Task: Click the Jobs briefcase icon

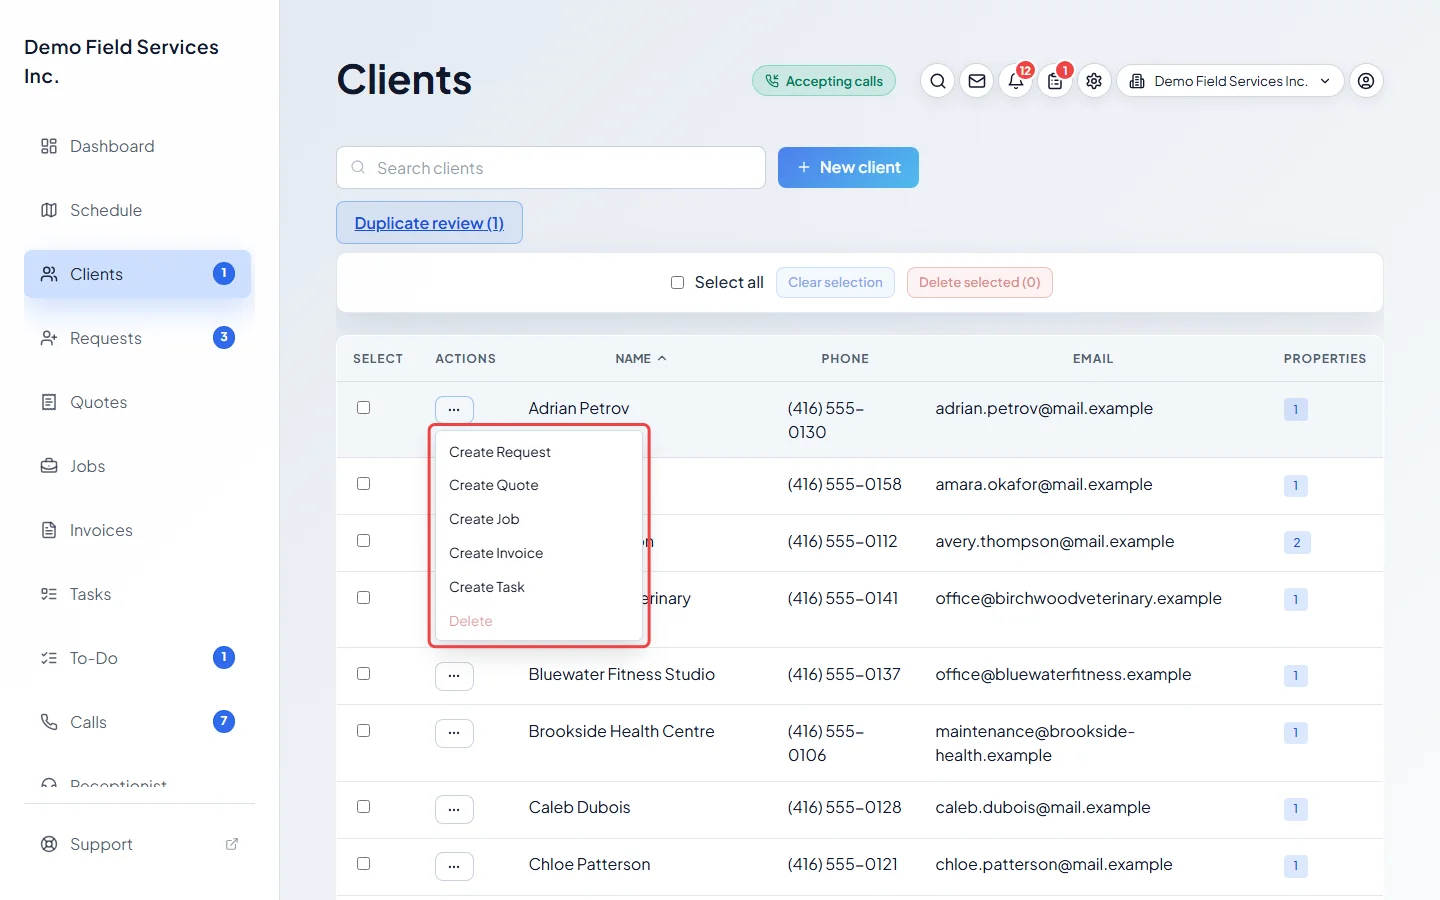Action: [49, 466]
